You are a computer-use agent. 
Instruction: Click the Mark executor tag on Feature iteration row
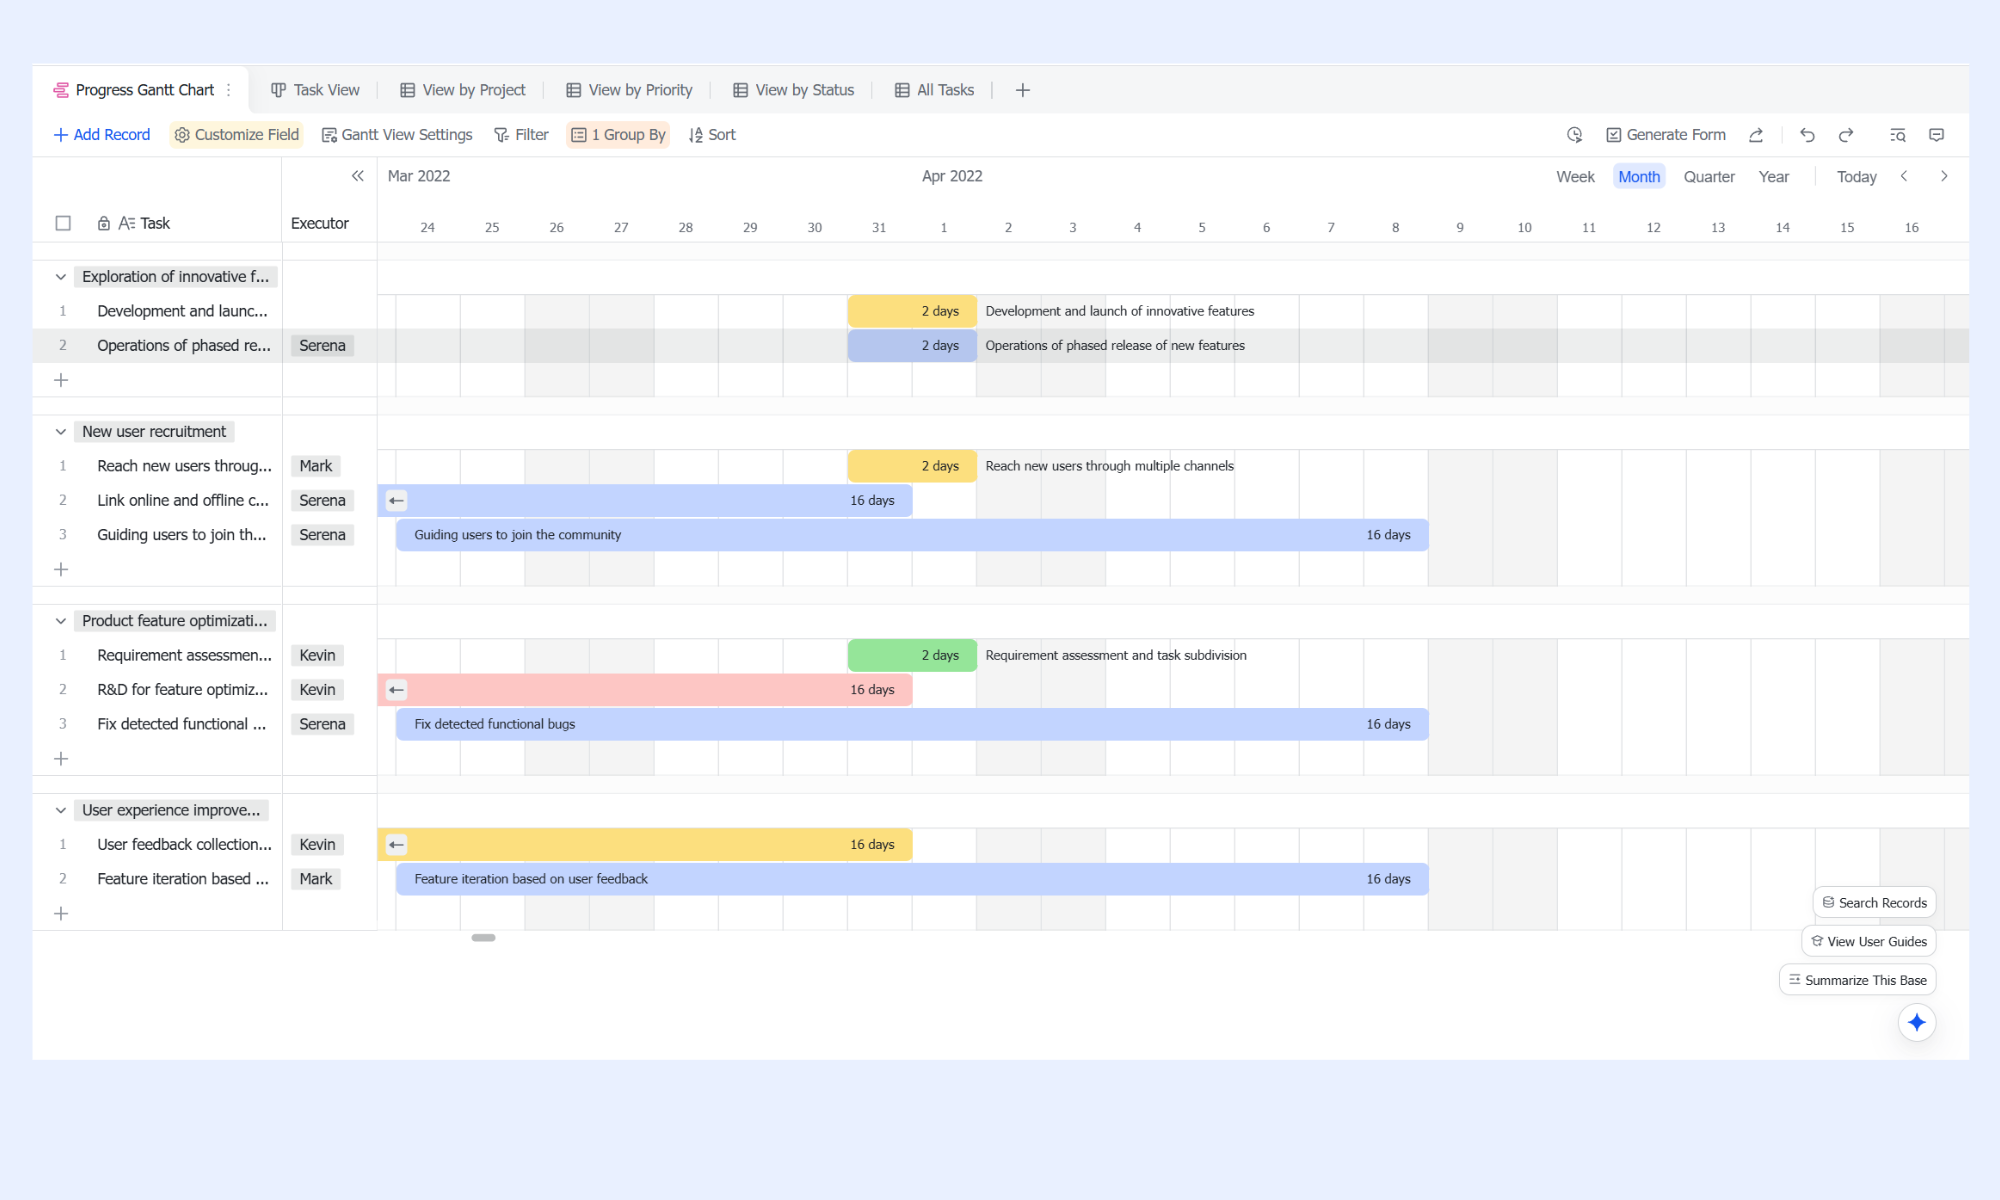click(315, 879)
